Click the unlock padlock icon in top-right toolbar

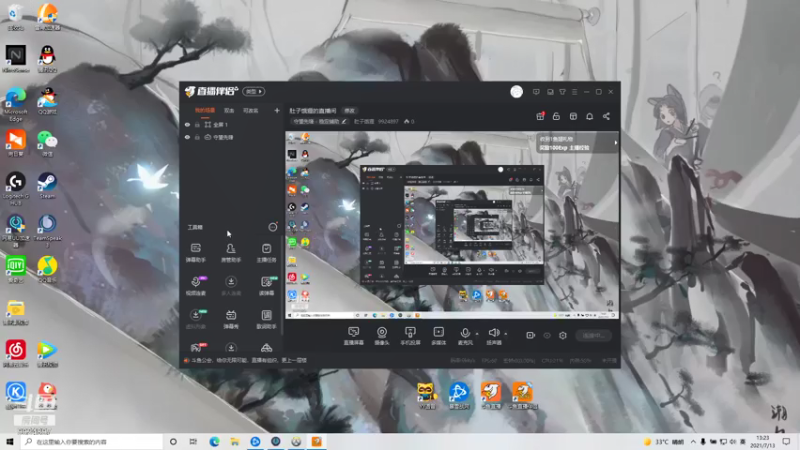556,116
